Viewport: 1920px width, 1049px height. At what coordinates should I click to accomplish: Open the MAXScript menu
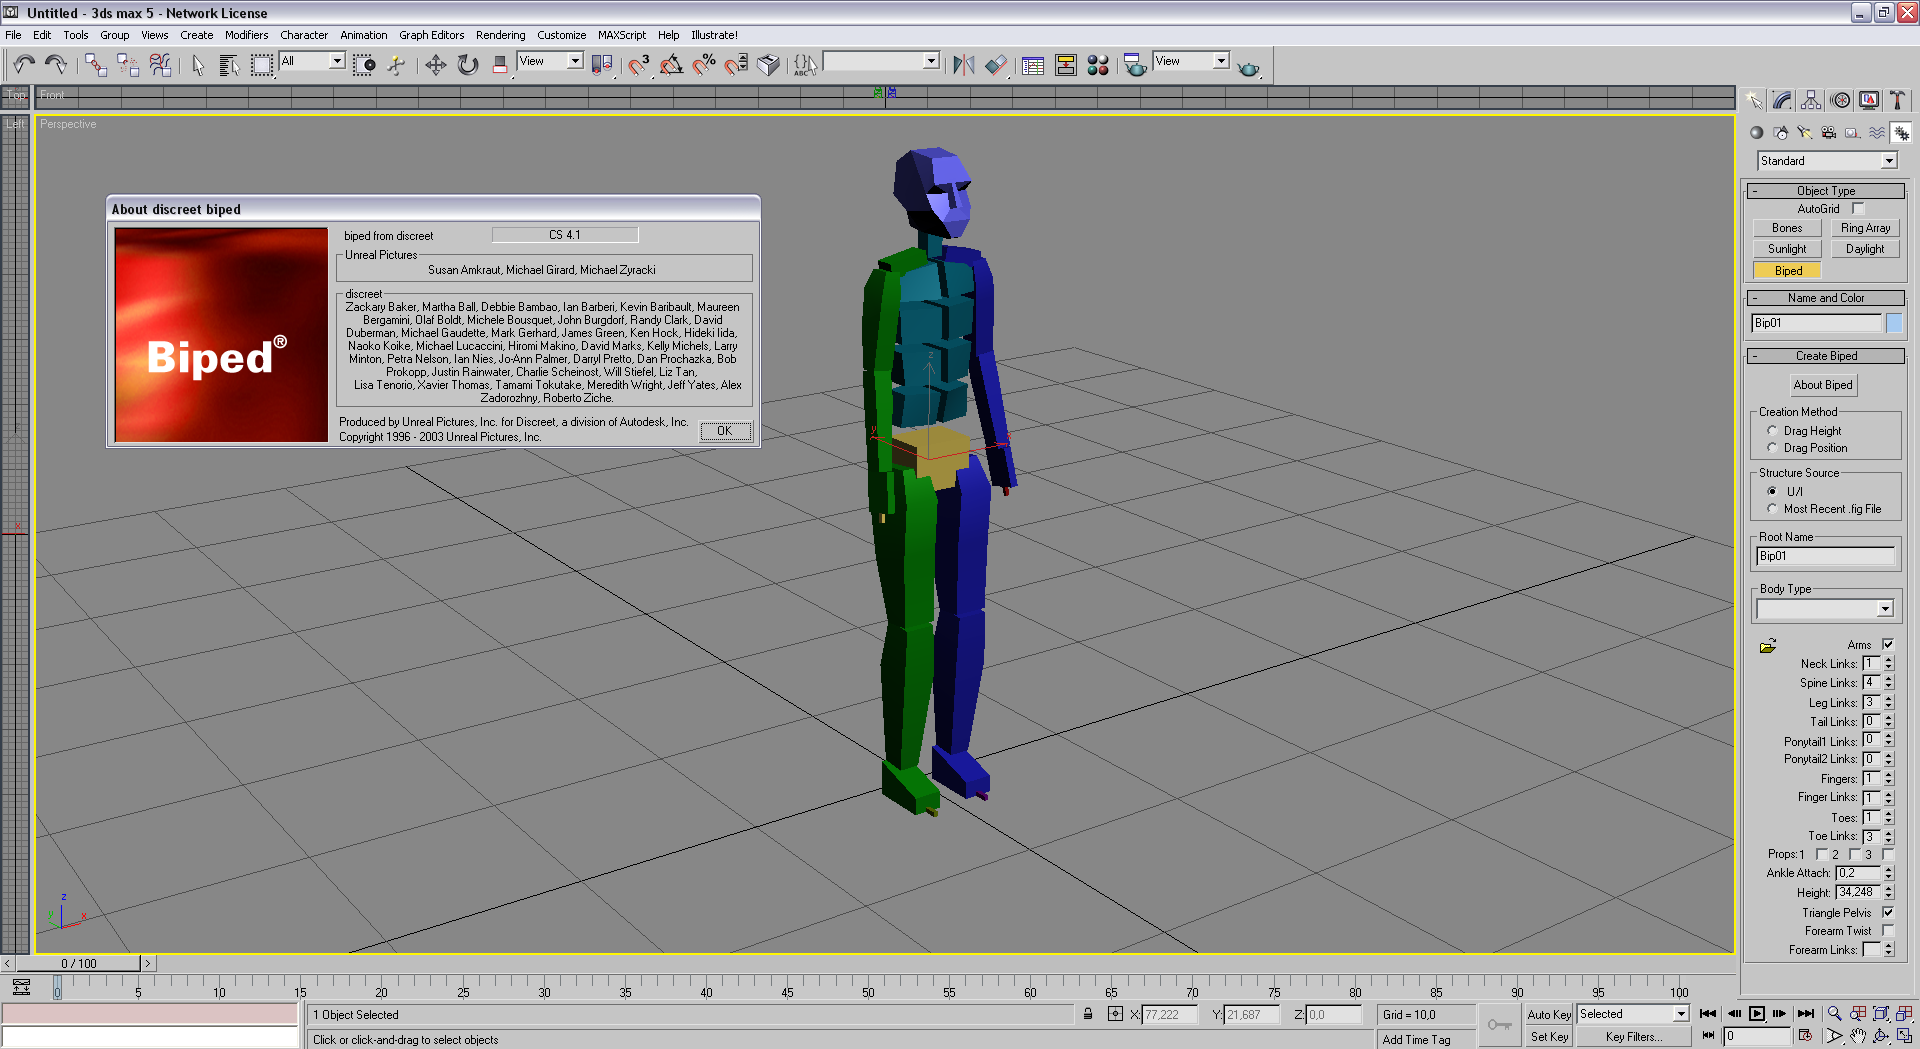click(x=622, y=35)
